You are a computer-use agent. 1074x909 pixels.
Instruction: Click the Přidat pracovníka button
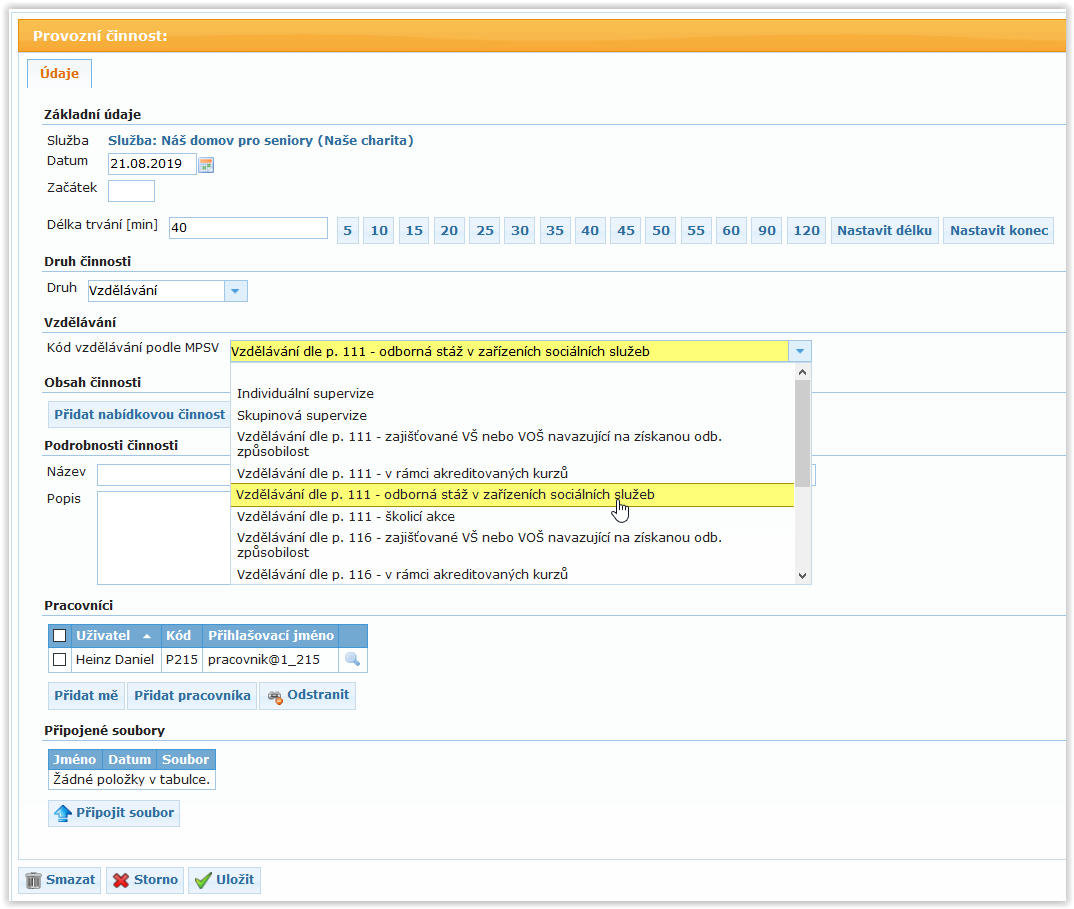192,695
